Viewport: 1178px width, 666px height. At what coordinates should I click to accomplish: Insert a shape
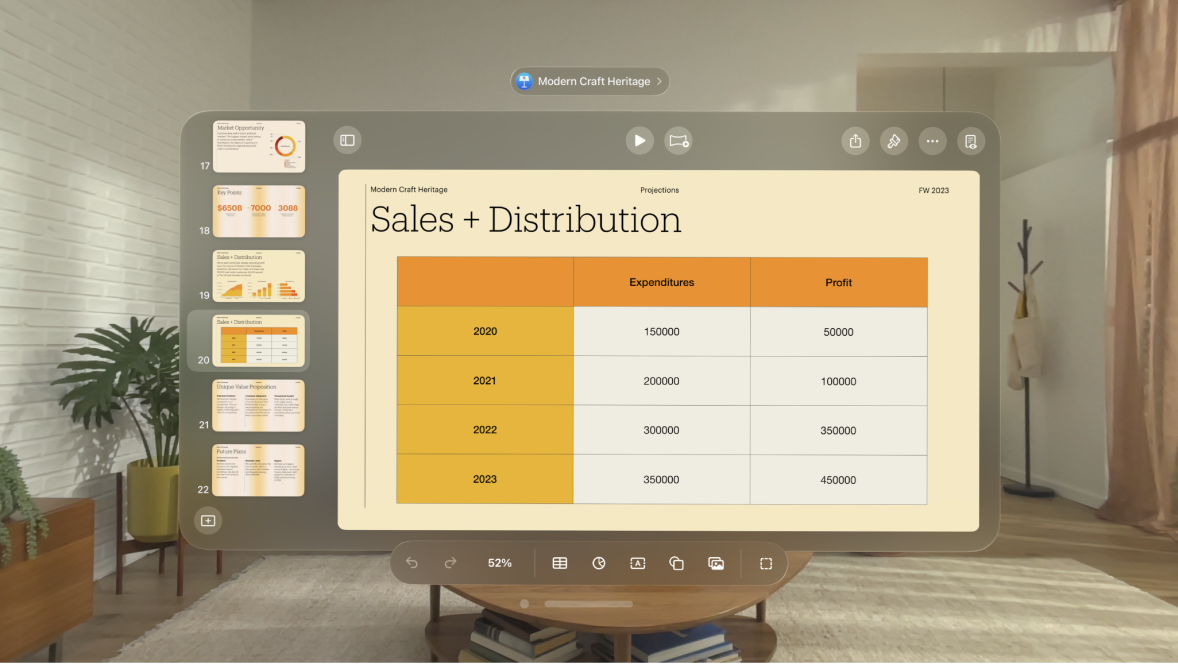click(676, 563)
